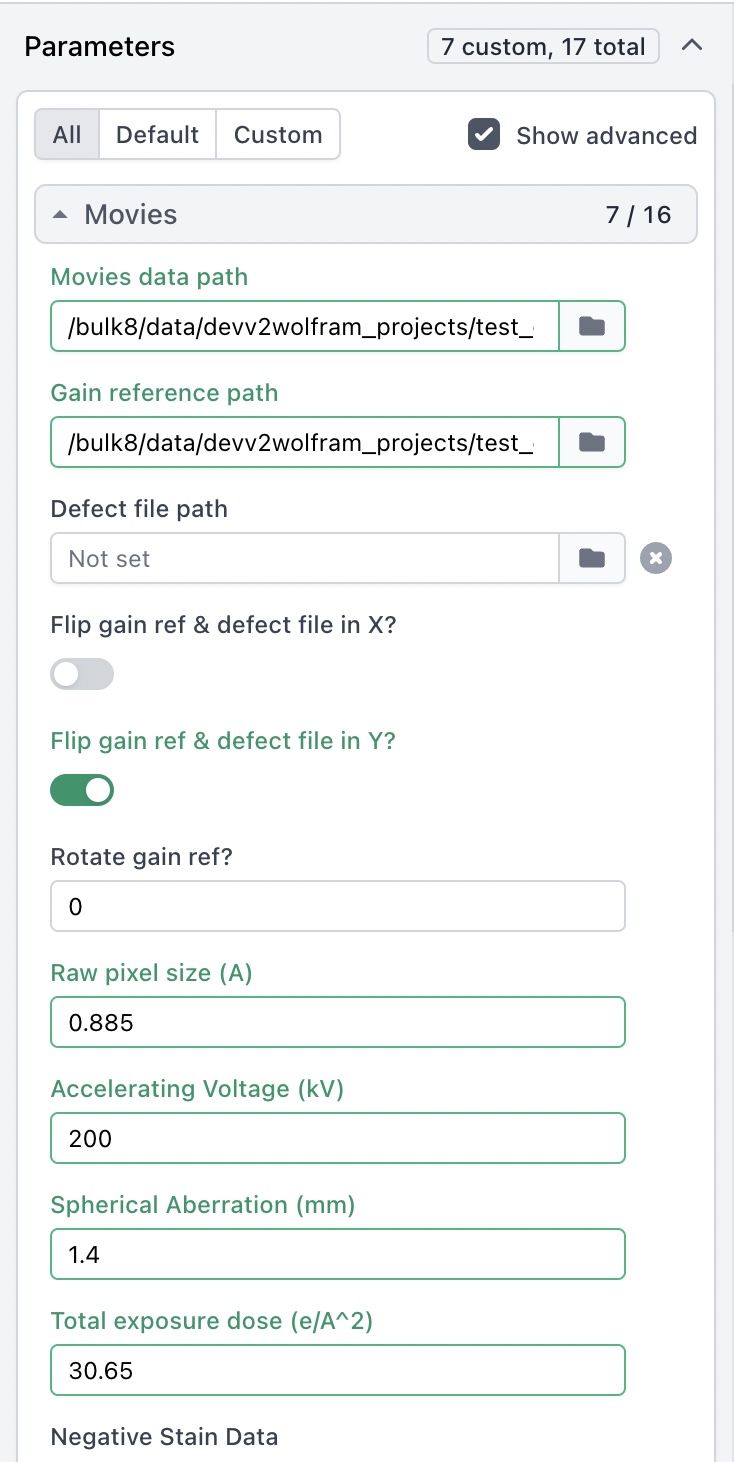Browse folder for Gain reference path
Image resolution: width=734 pixels, height=1462 pixels.
point(592,442)
